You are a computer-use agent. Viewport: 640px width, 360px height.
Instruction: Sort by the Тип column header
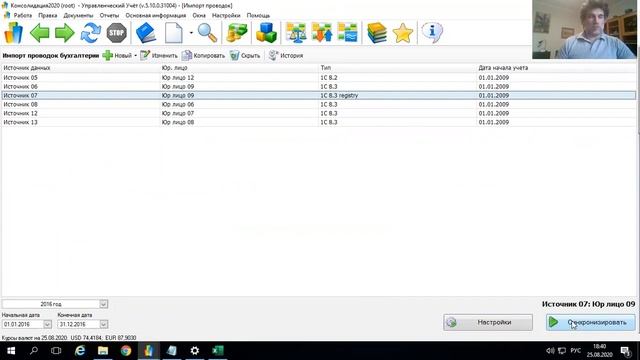click(x=398, y=68)
